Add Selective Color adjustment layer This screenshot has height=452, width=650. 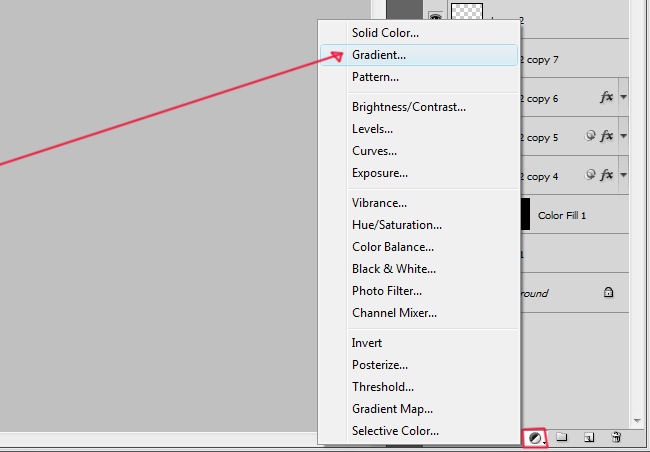point(419,431)
